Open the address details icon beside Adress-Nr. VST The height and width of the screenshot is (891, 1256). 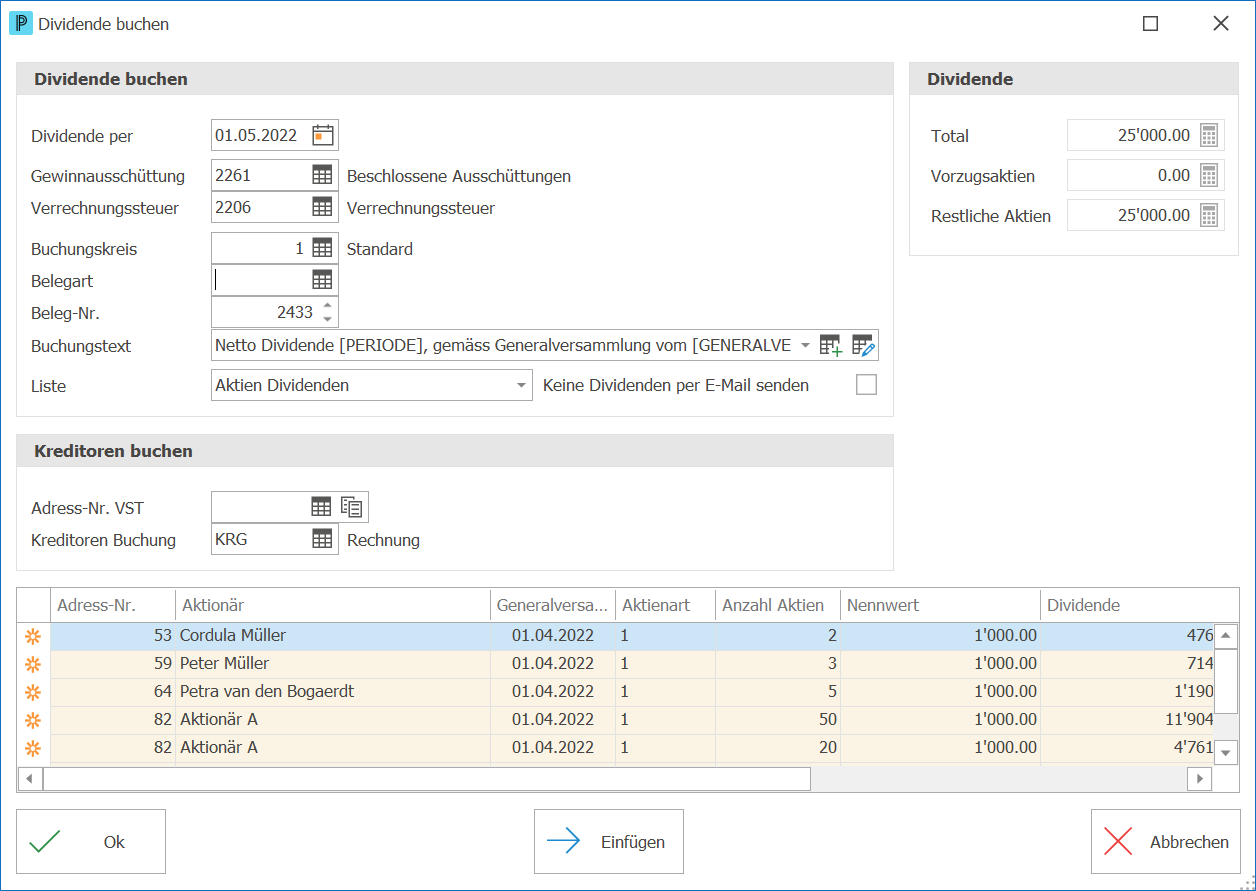(x=351, y=507)
